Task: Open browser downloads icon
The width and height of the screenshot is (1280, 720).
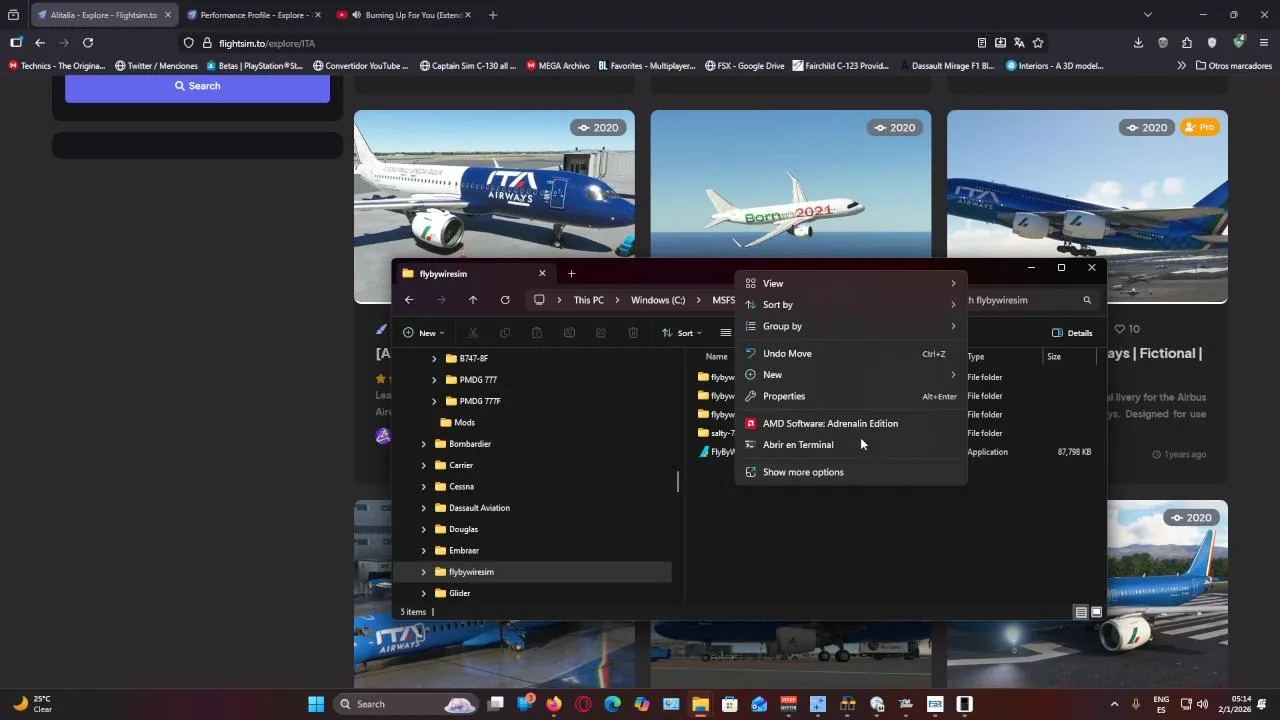Action: 1138,43
